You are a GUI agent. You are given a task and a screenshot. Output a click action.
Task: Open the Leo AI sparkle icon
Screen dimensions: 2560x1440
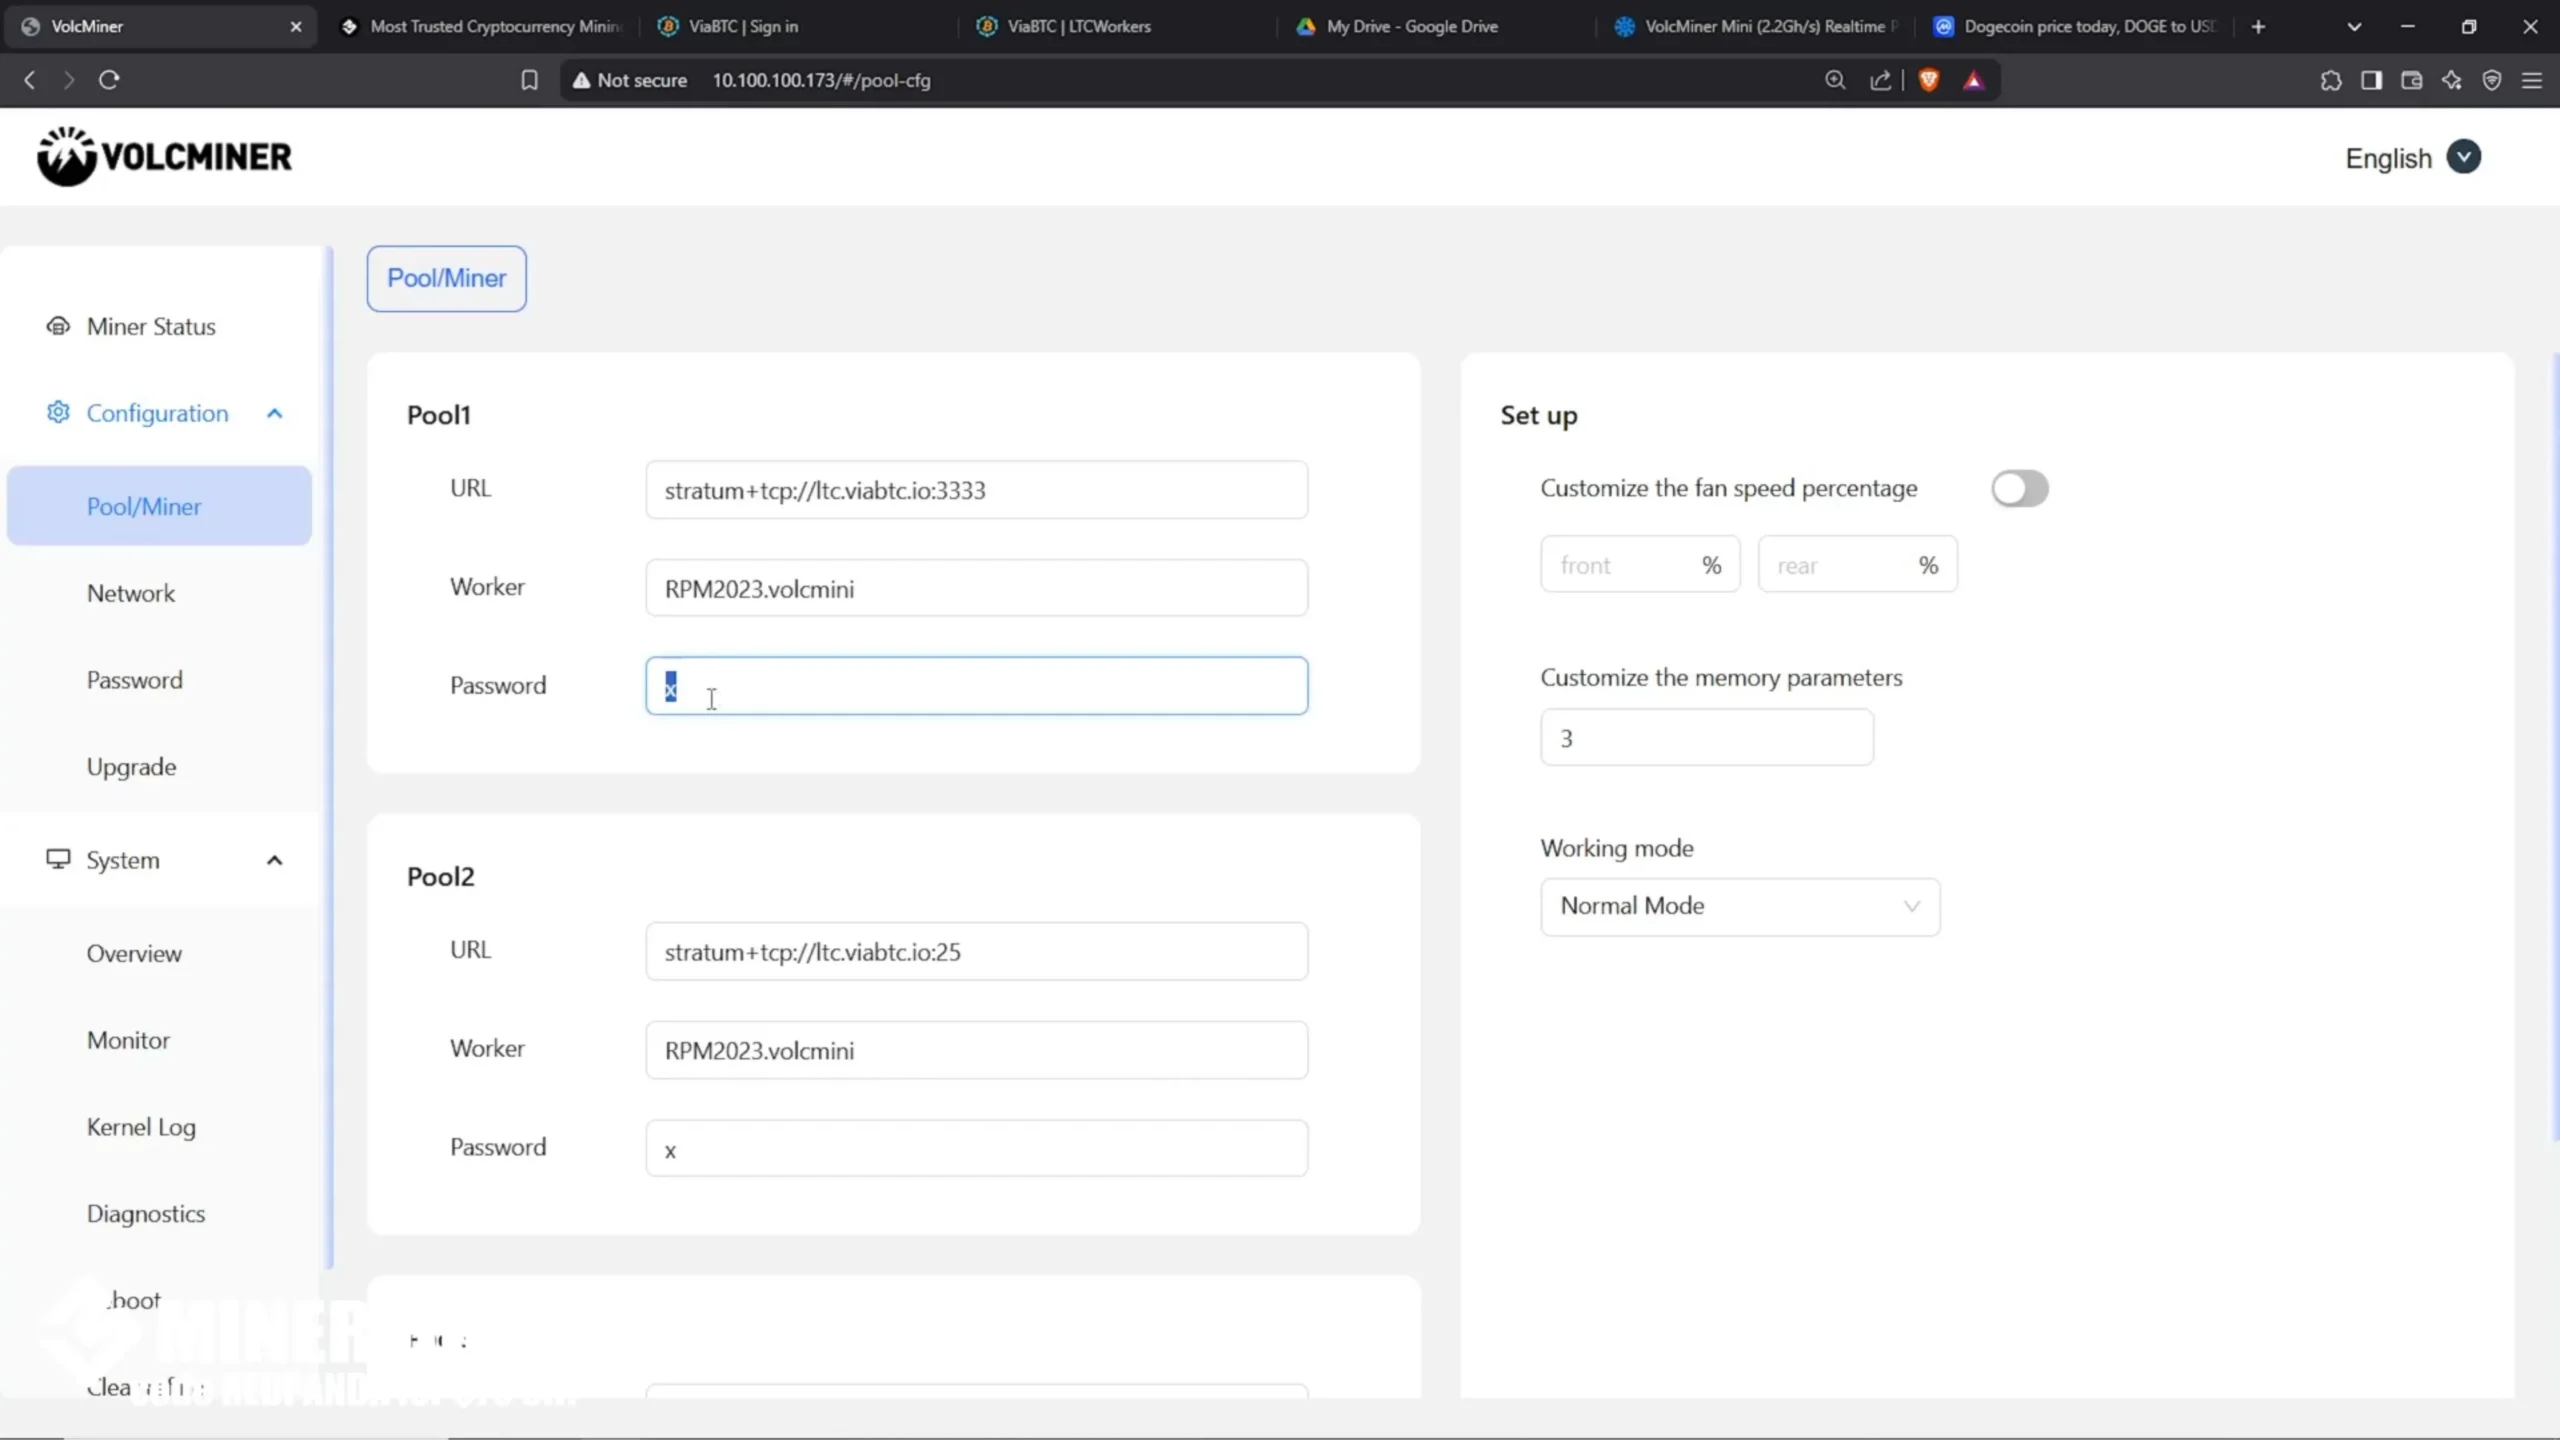(x=2451, y=80)
